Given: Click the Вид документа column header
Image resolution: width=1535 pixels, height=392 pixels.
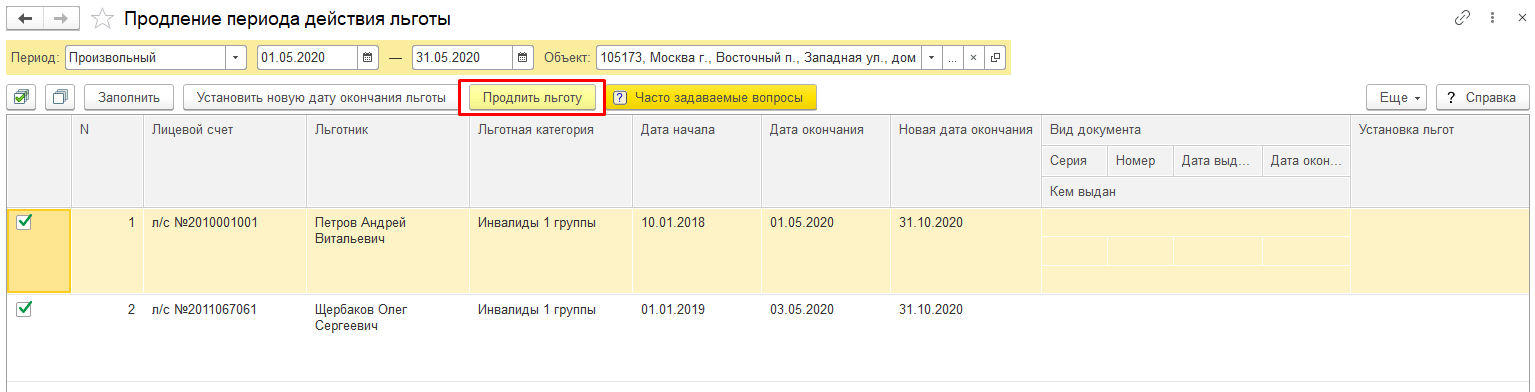Looking at the screenshot, I should click(1196, 130).
